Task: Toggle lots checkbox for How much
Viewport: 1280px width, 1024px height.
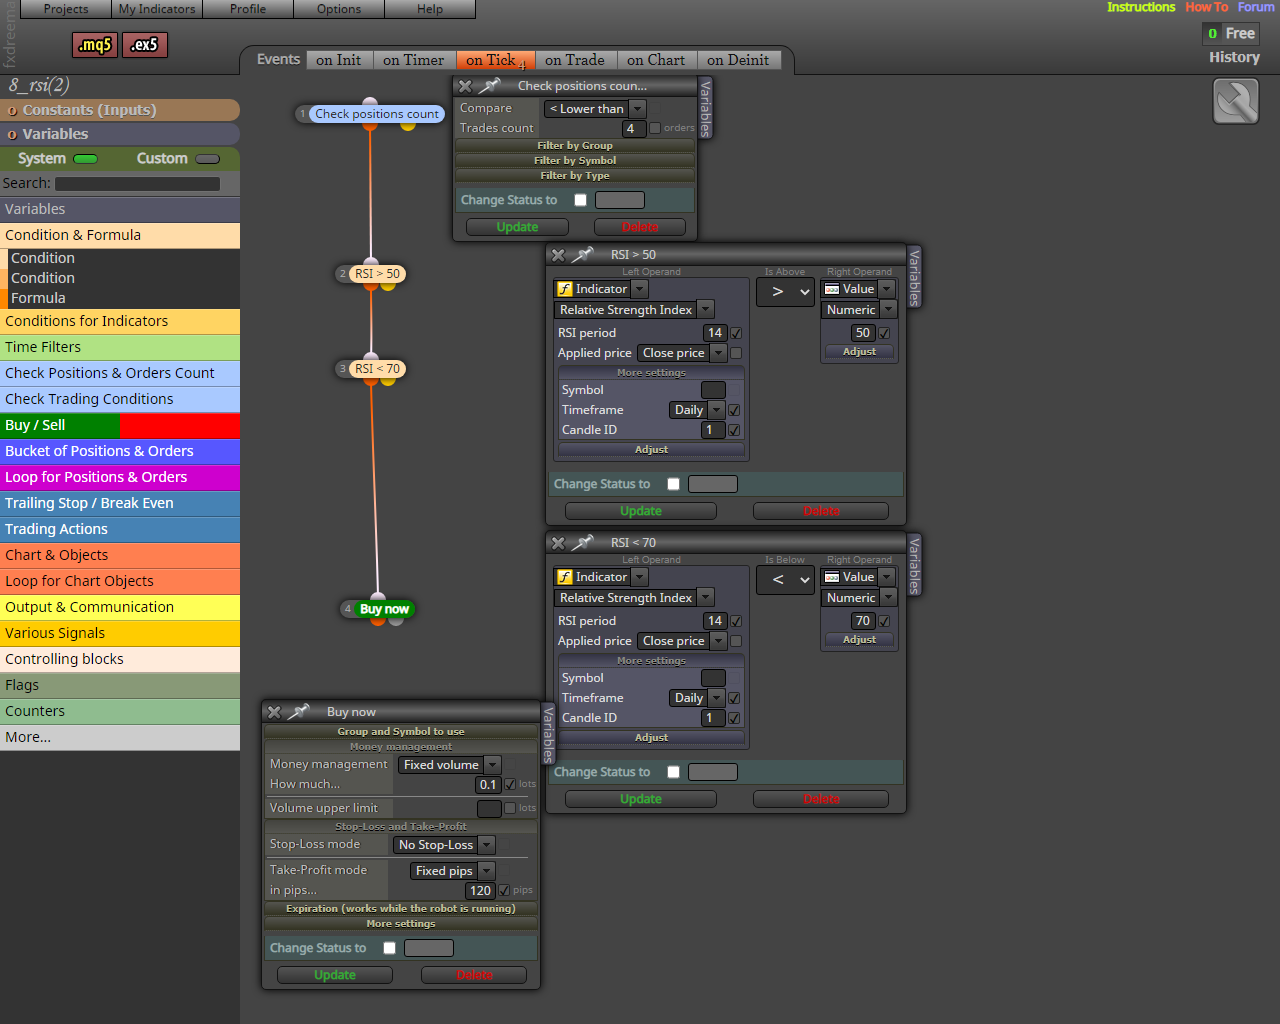Action: coord(510,784)
